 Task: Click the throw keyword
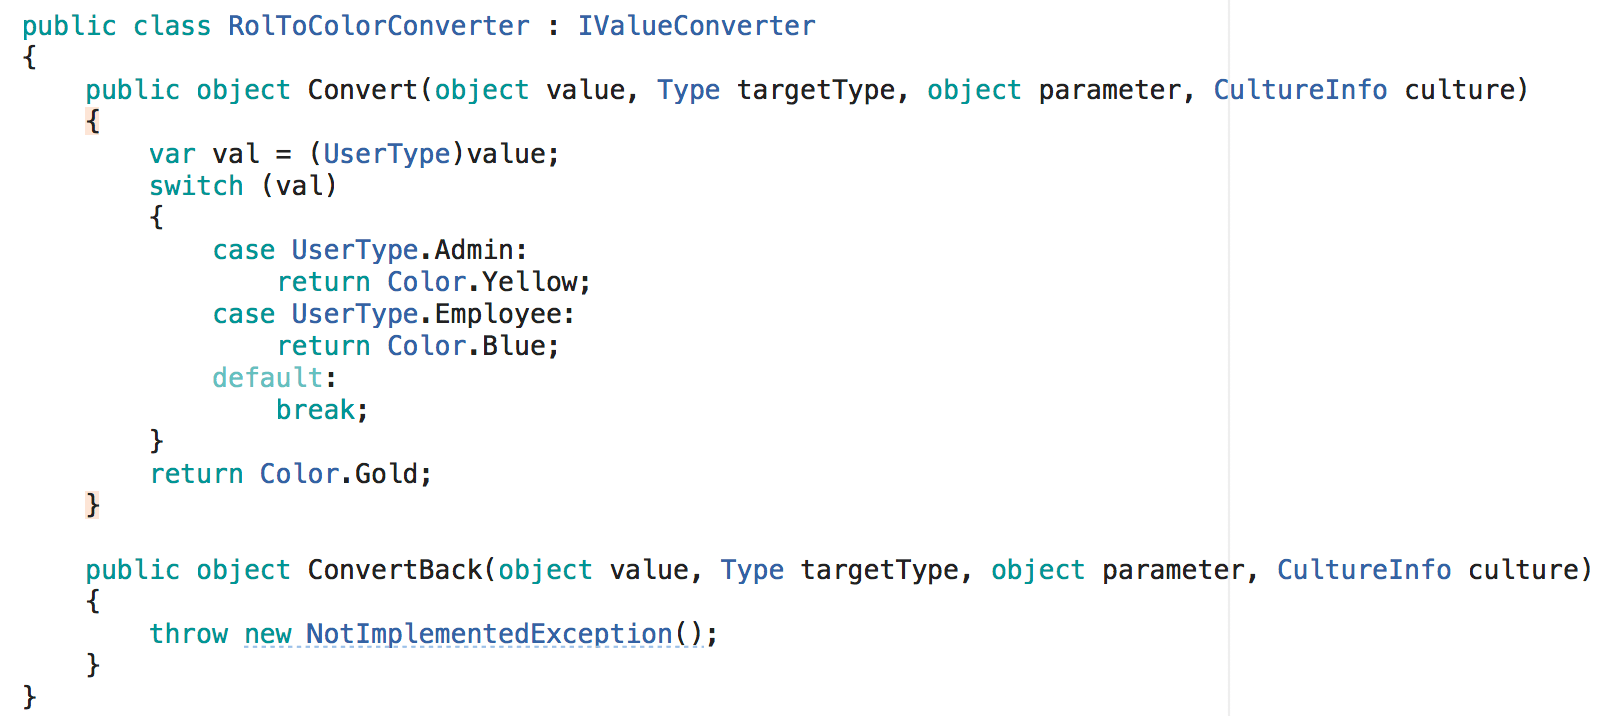click(188, 634)
